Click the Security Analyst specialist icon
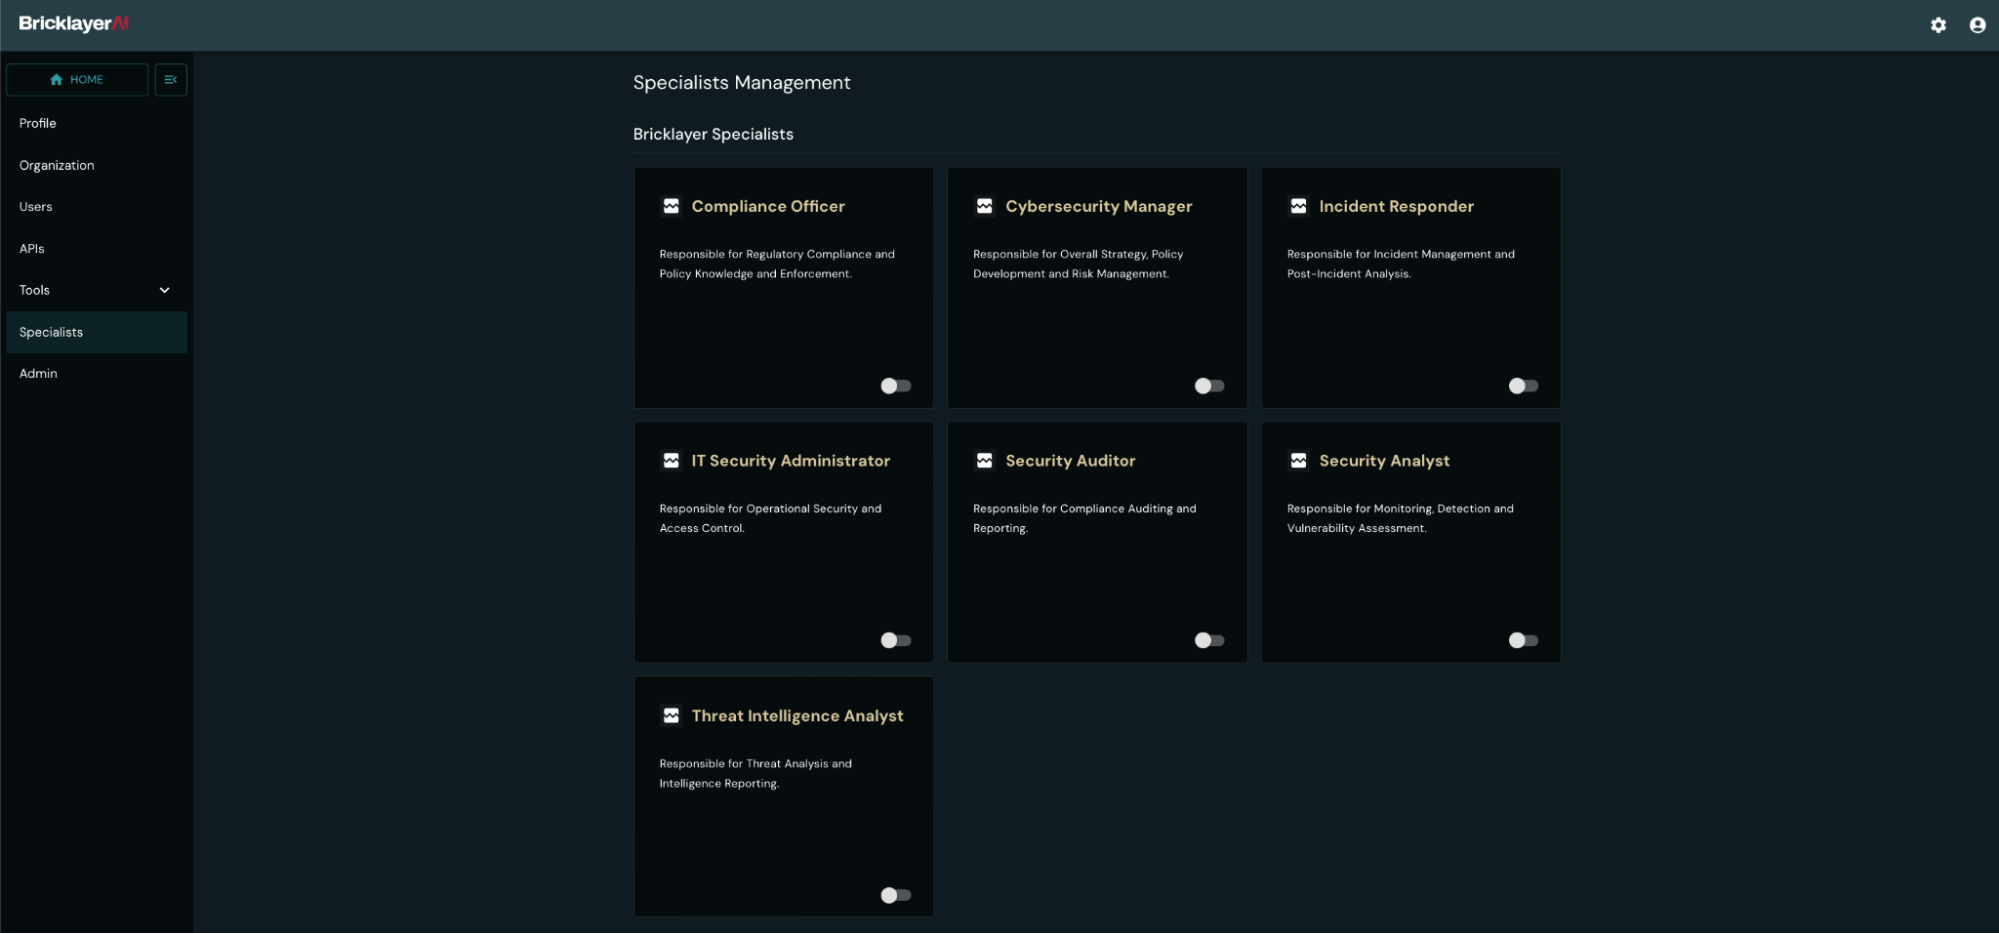The image size is (1999, 934). click(x=1298, y=461)
